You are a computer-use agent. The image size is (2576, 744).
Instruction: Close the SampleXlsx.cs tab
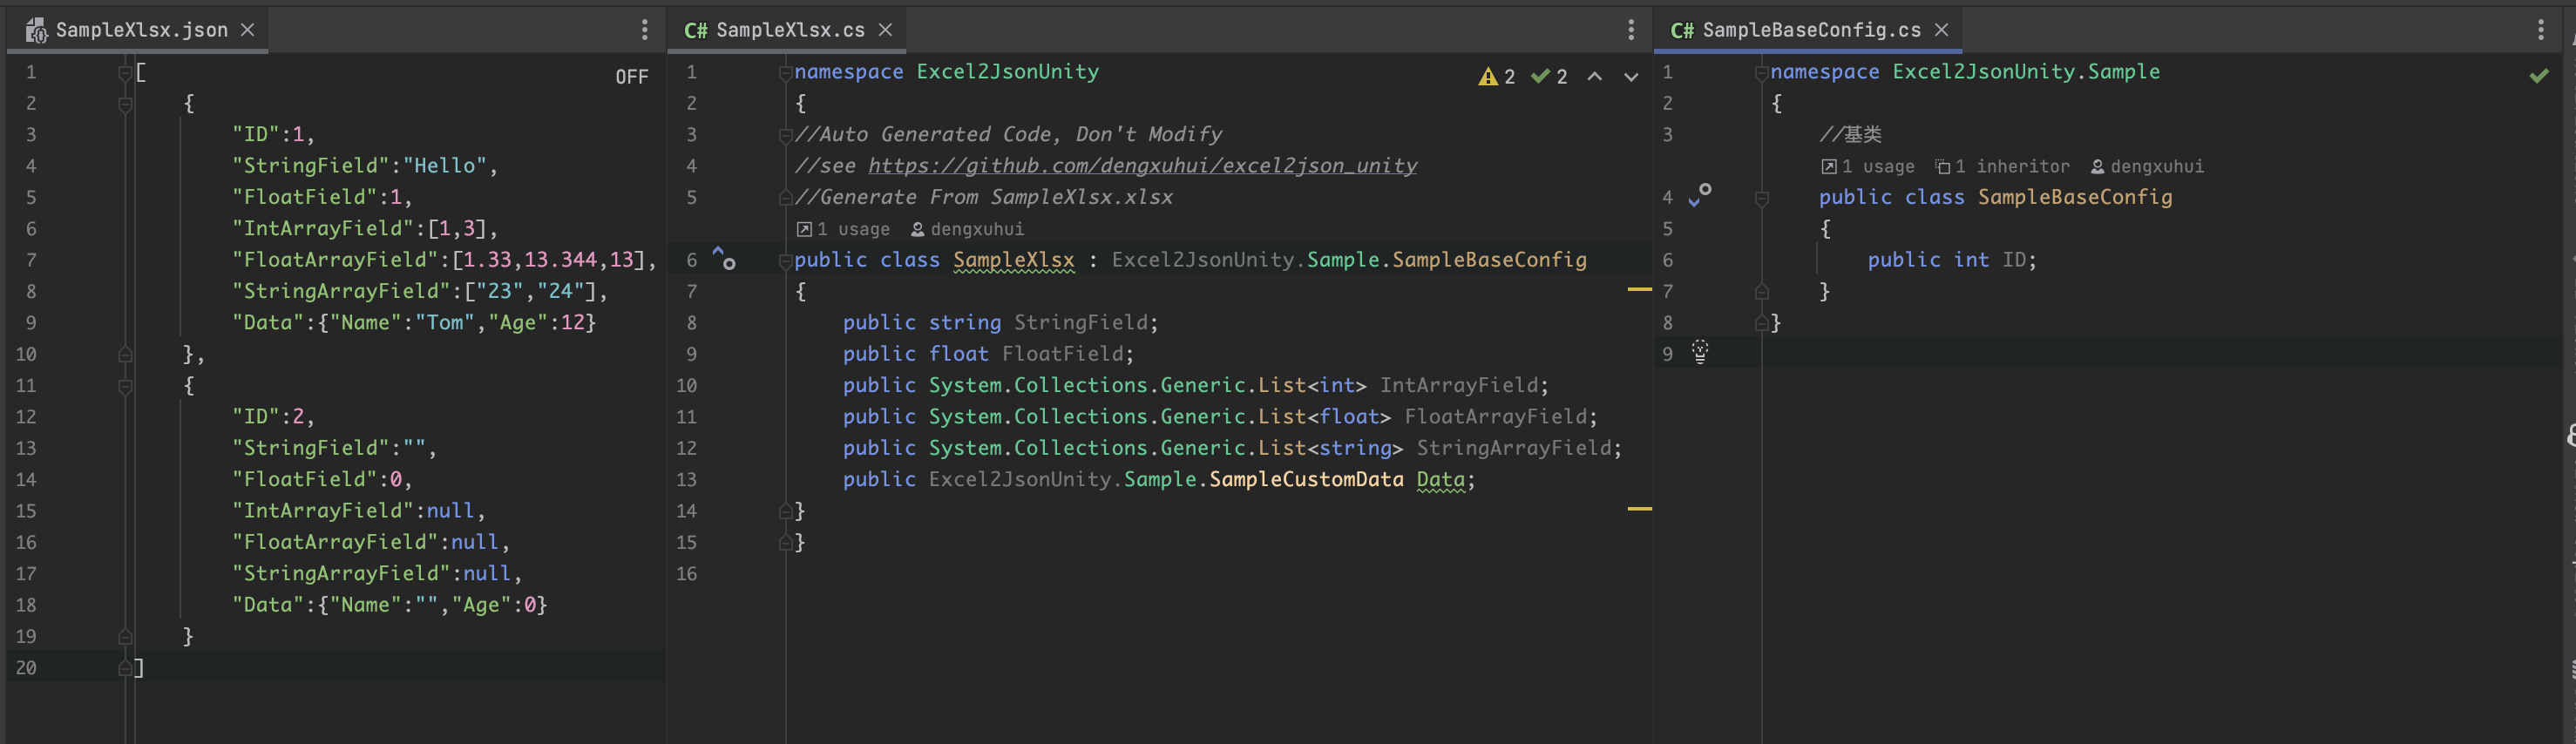tap(885, 30)
